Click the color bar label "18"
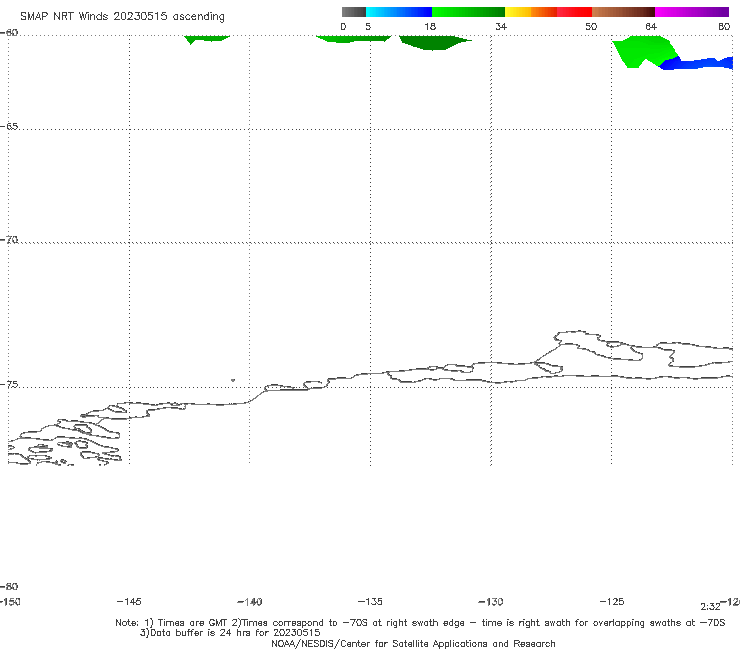740x650 pixels. click(x=430, y=26)
